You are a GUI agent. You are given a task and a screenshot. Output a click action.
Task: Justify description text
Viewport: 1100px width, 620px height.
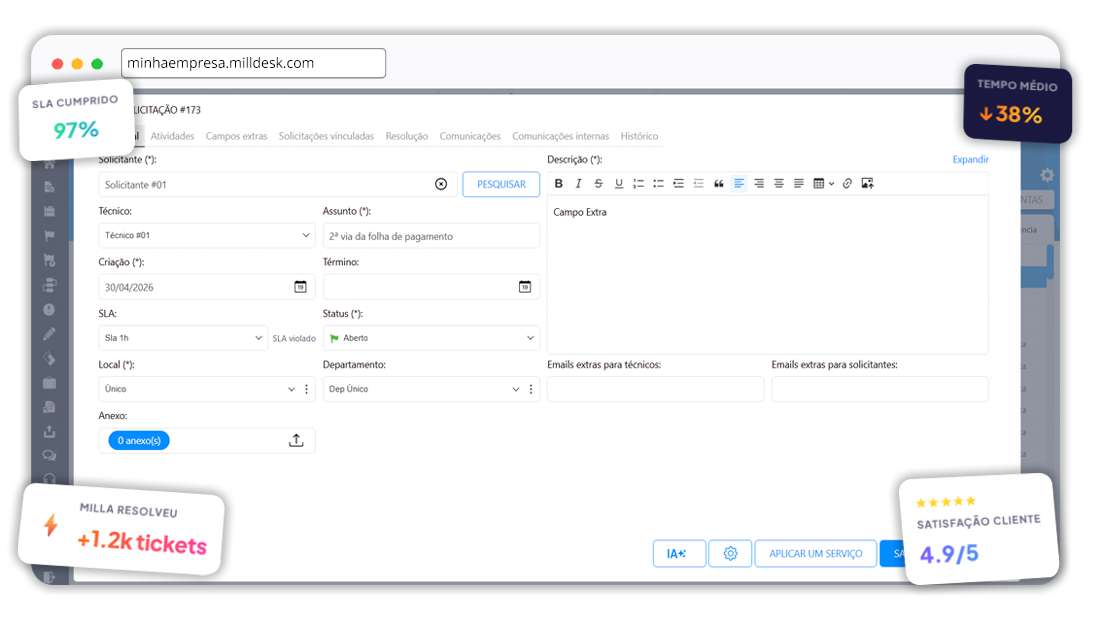point(798,184)
